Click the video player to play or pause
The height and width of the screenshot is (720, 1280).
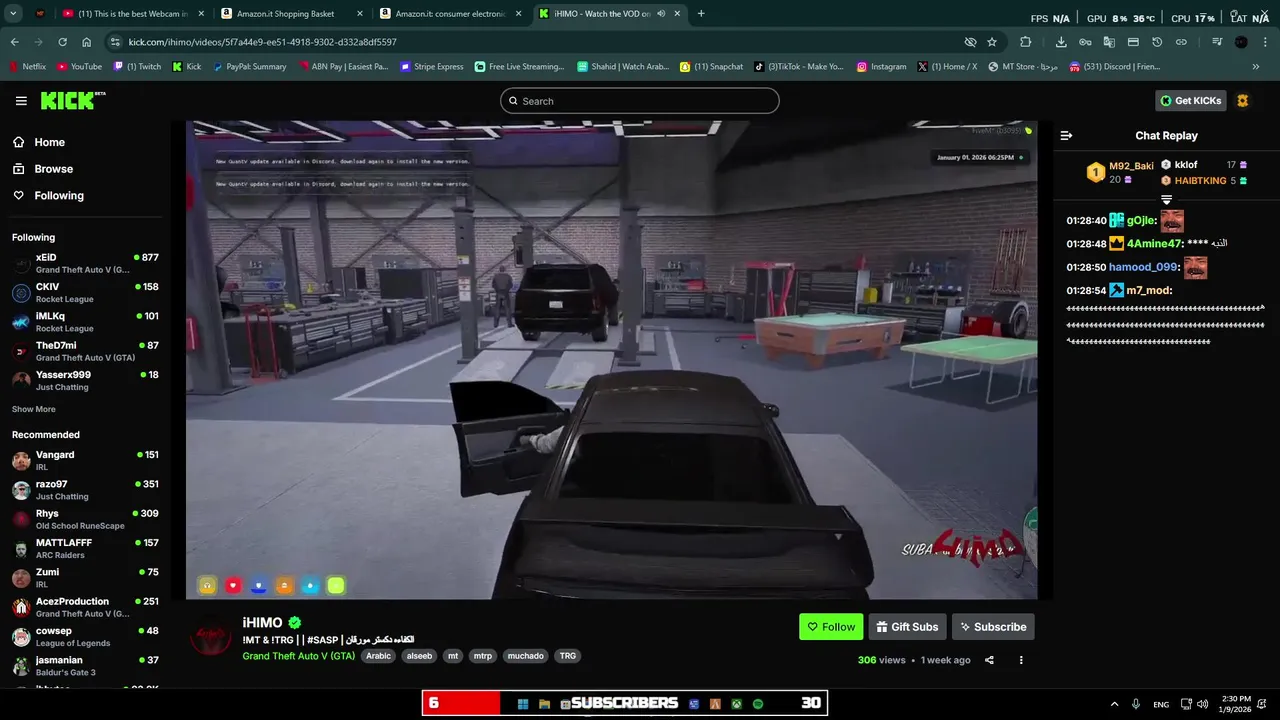tap(611, 360)
